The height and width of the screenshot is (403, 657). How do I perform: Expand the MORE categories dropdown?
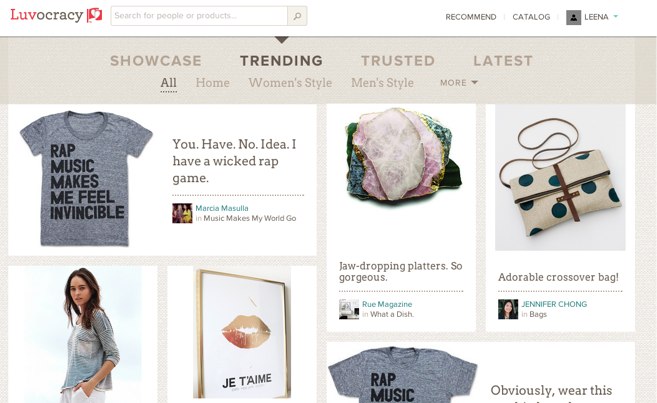[x=459, y=83]
